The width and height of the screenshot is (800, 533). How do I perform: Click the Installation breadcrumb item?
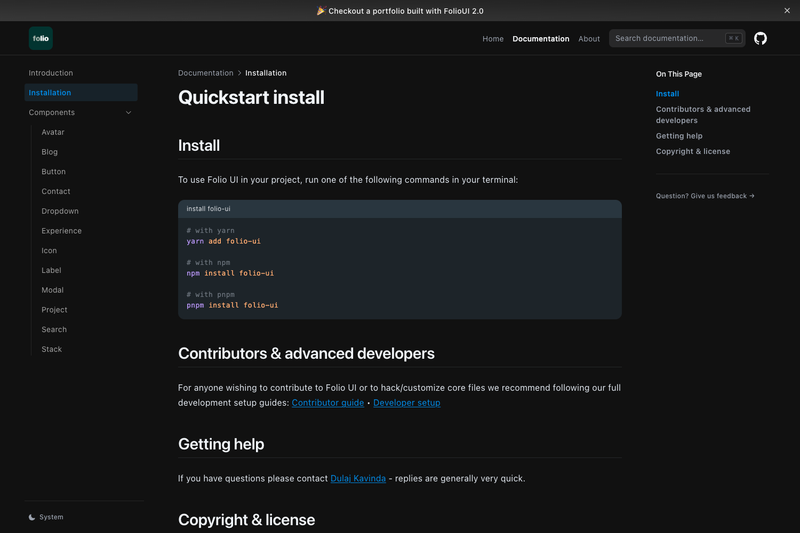pyautogui.click(x=266, y=73)
